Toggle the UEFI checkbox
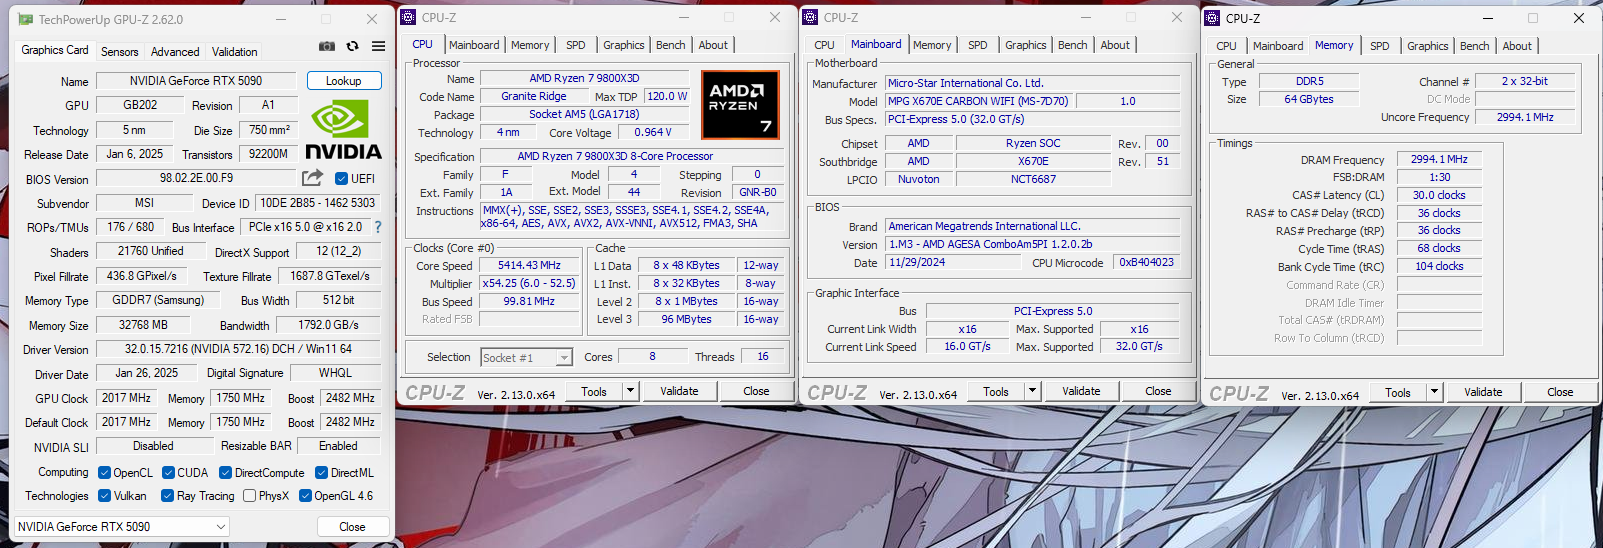Image resolution: width=1603 pixels, height=548 pixels. (x=341, y=179)
